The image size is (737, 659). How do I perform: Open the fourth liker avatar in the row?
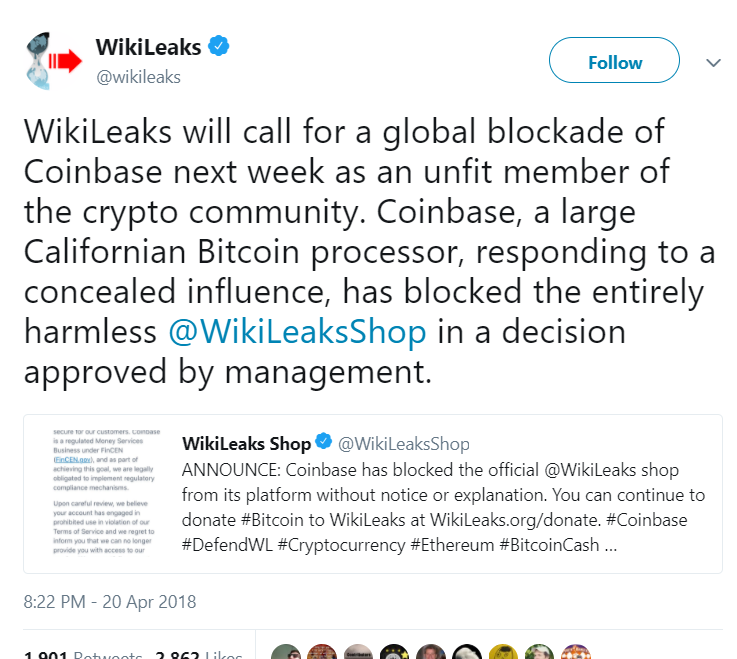point(395,653)
